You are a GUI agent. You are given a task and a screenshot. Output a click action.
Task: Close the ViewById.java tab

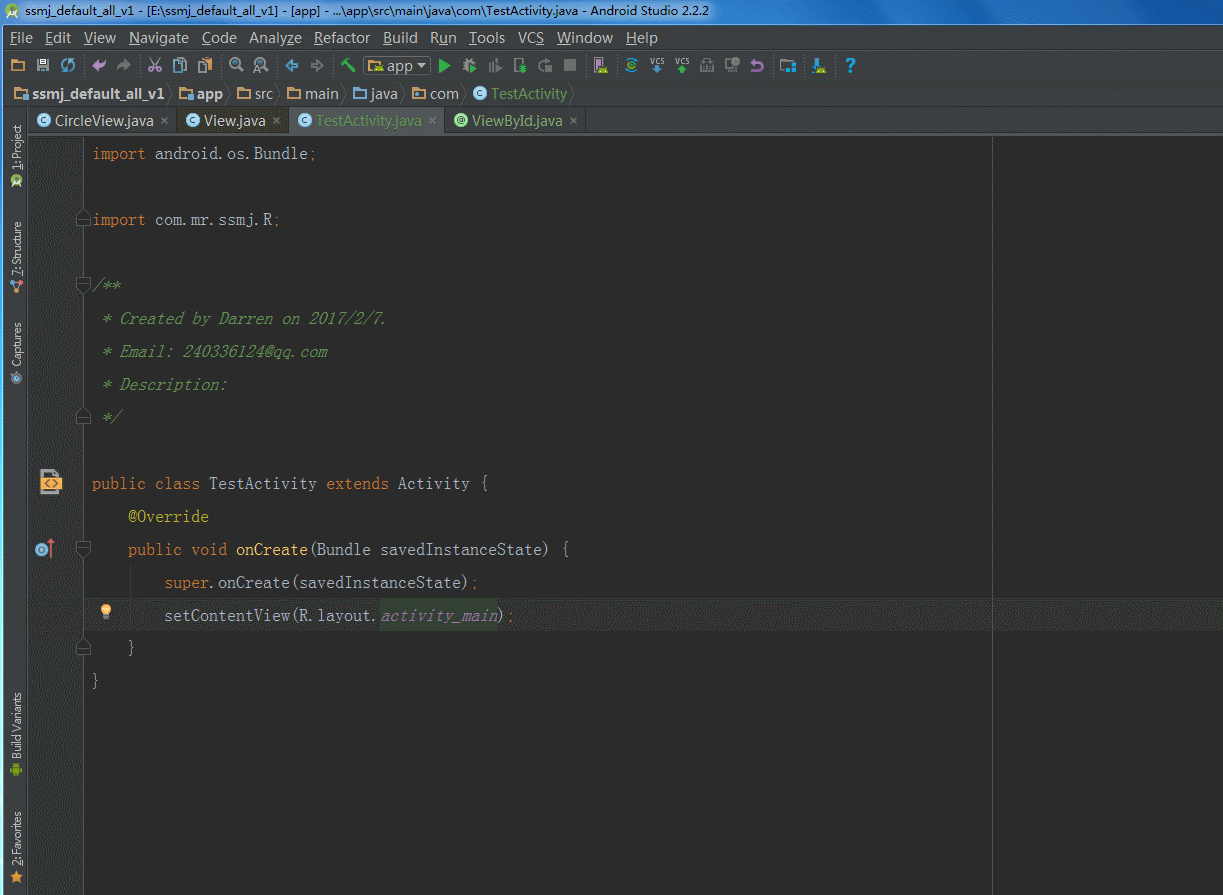[573, 121]
